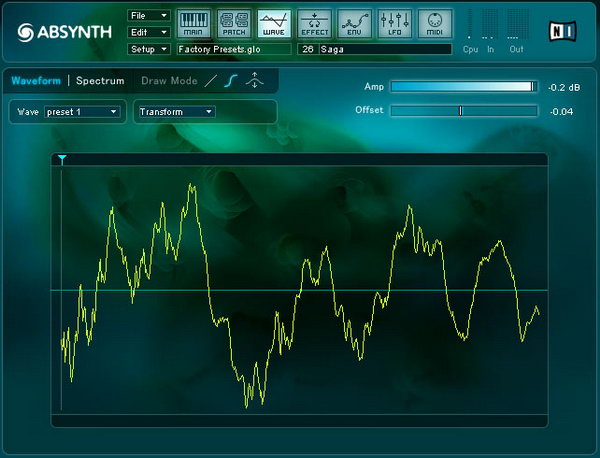Image resolution: width=600 pixels, height=458 pixels.
Task: Switch to the Waveform view
Action: [x=36, y=81]
